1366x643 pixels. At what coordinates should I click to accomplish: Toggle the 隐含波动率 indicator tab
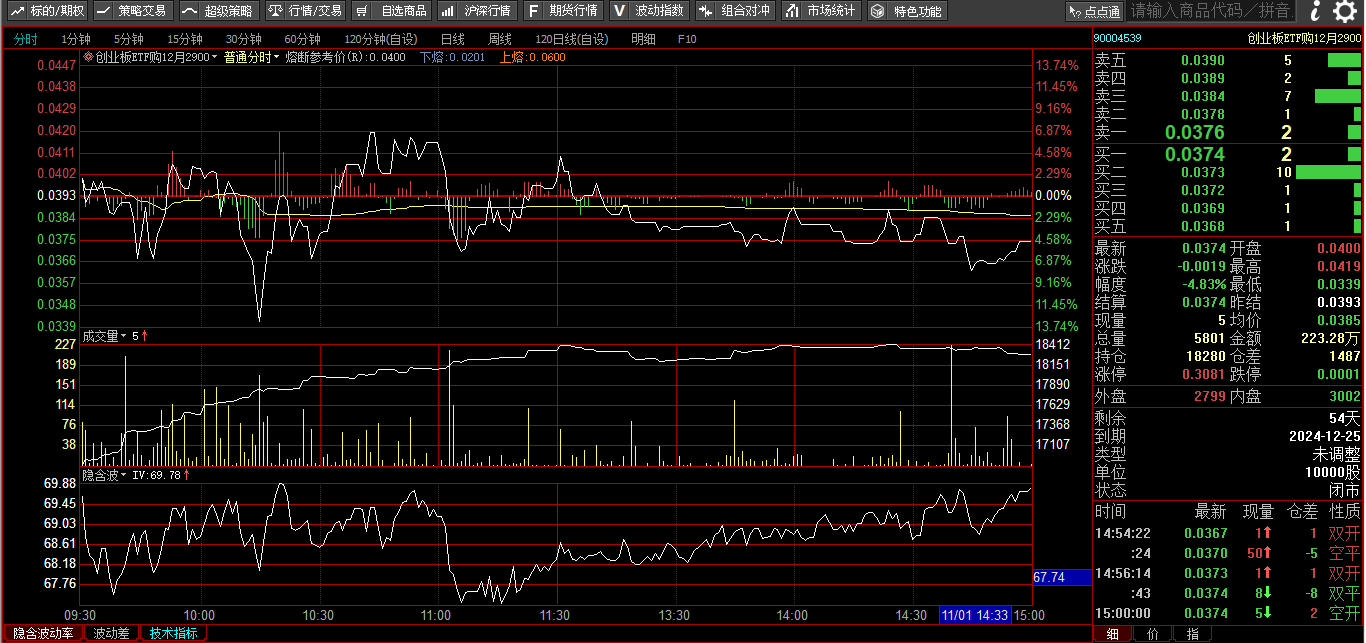click(x=42, y=633)
